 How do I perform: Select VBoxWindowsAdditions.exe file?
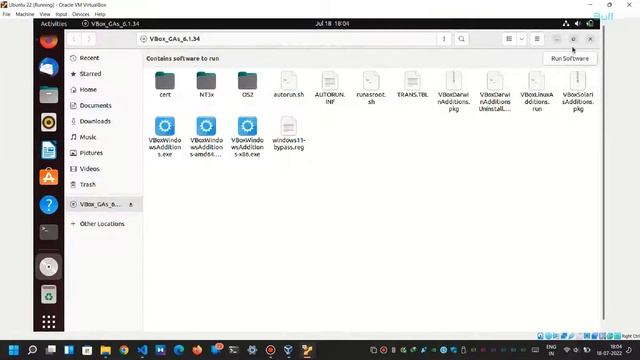(165, 137)
